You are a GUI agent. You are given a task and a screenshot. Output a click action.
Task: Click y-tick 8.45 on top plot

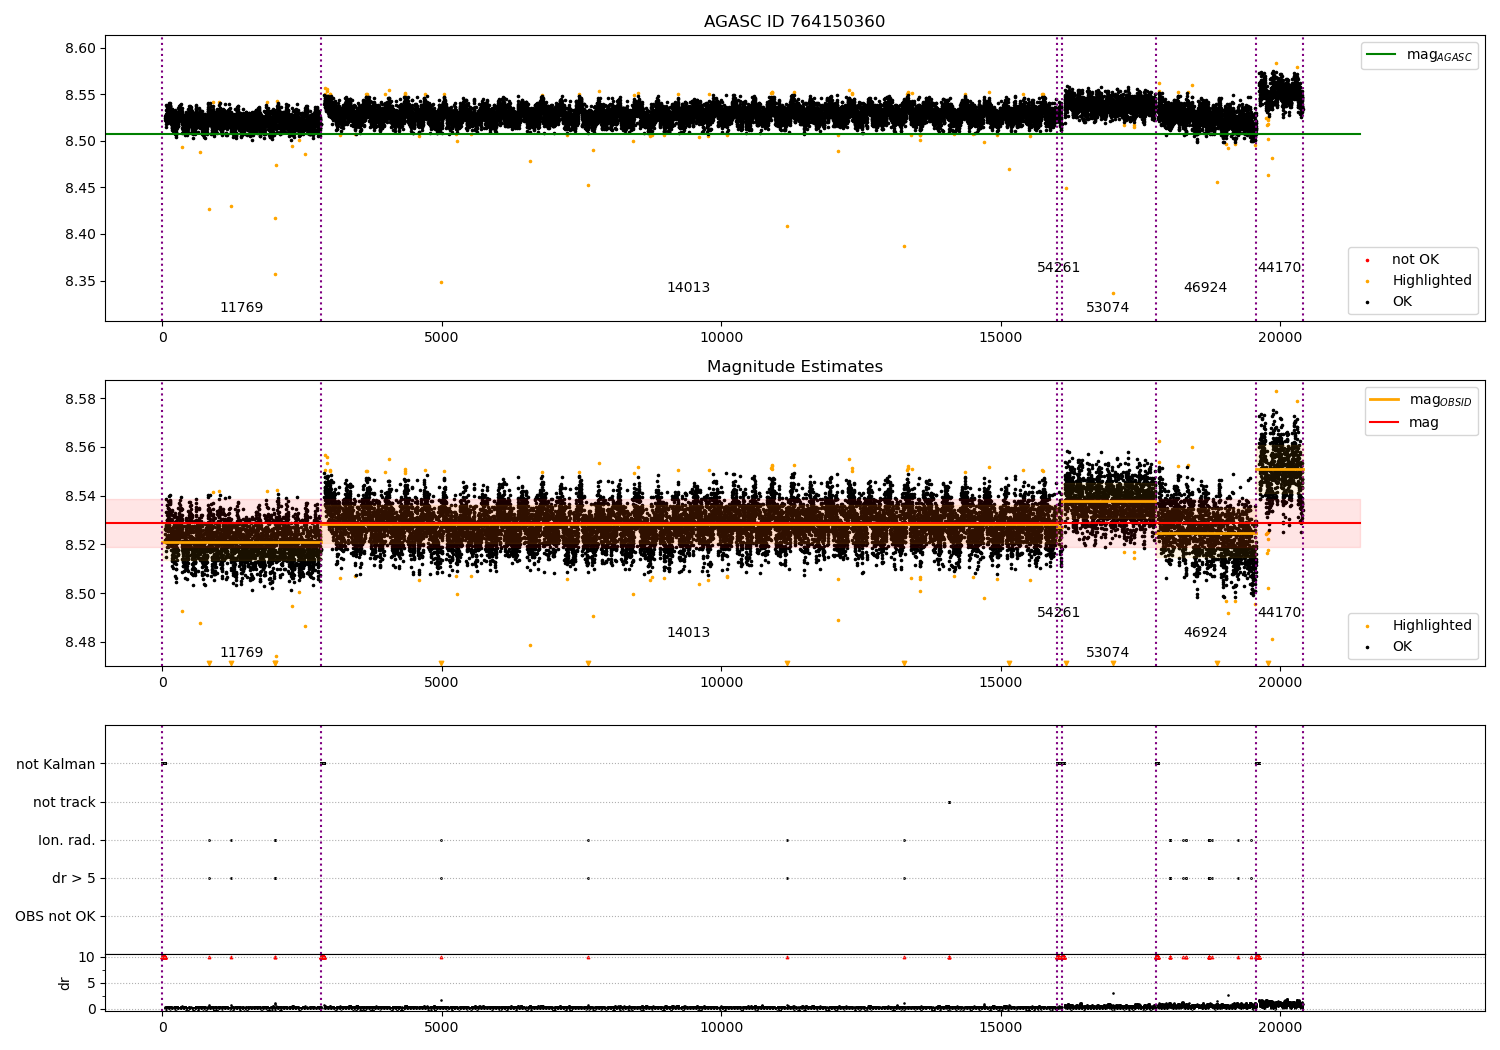tap(80, 189)
